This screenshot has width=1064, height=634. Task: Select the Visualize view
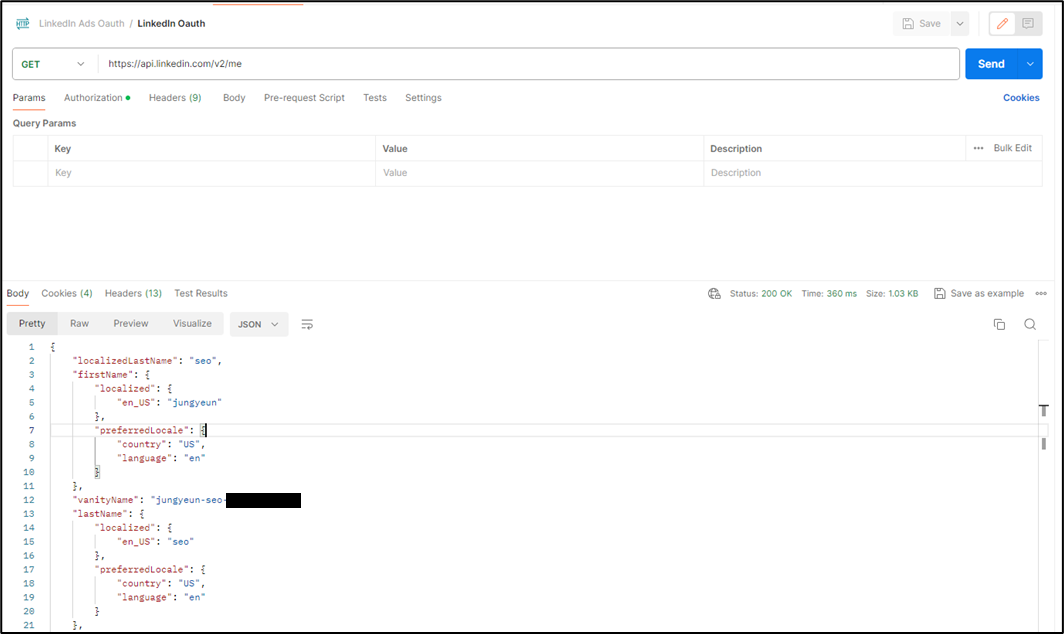192,324
